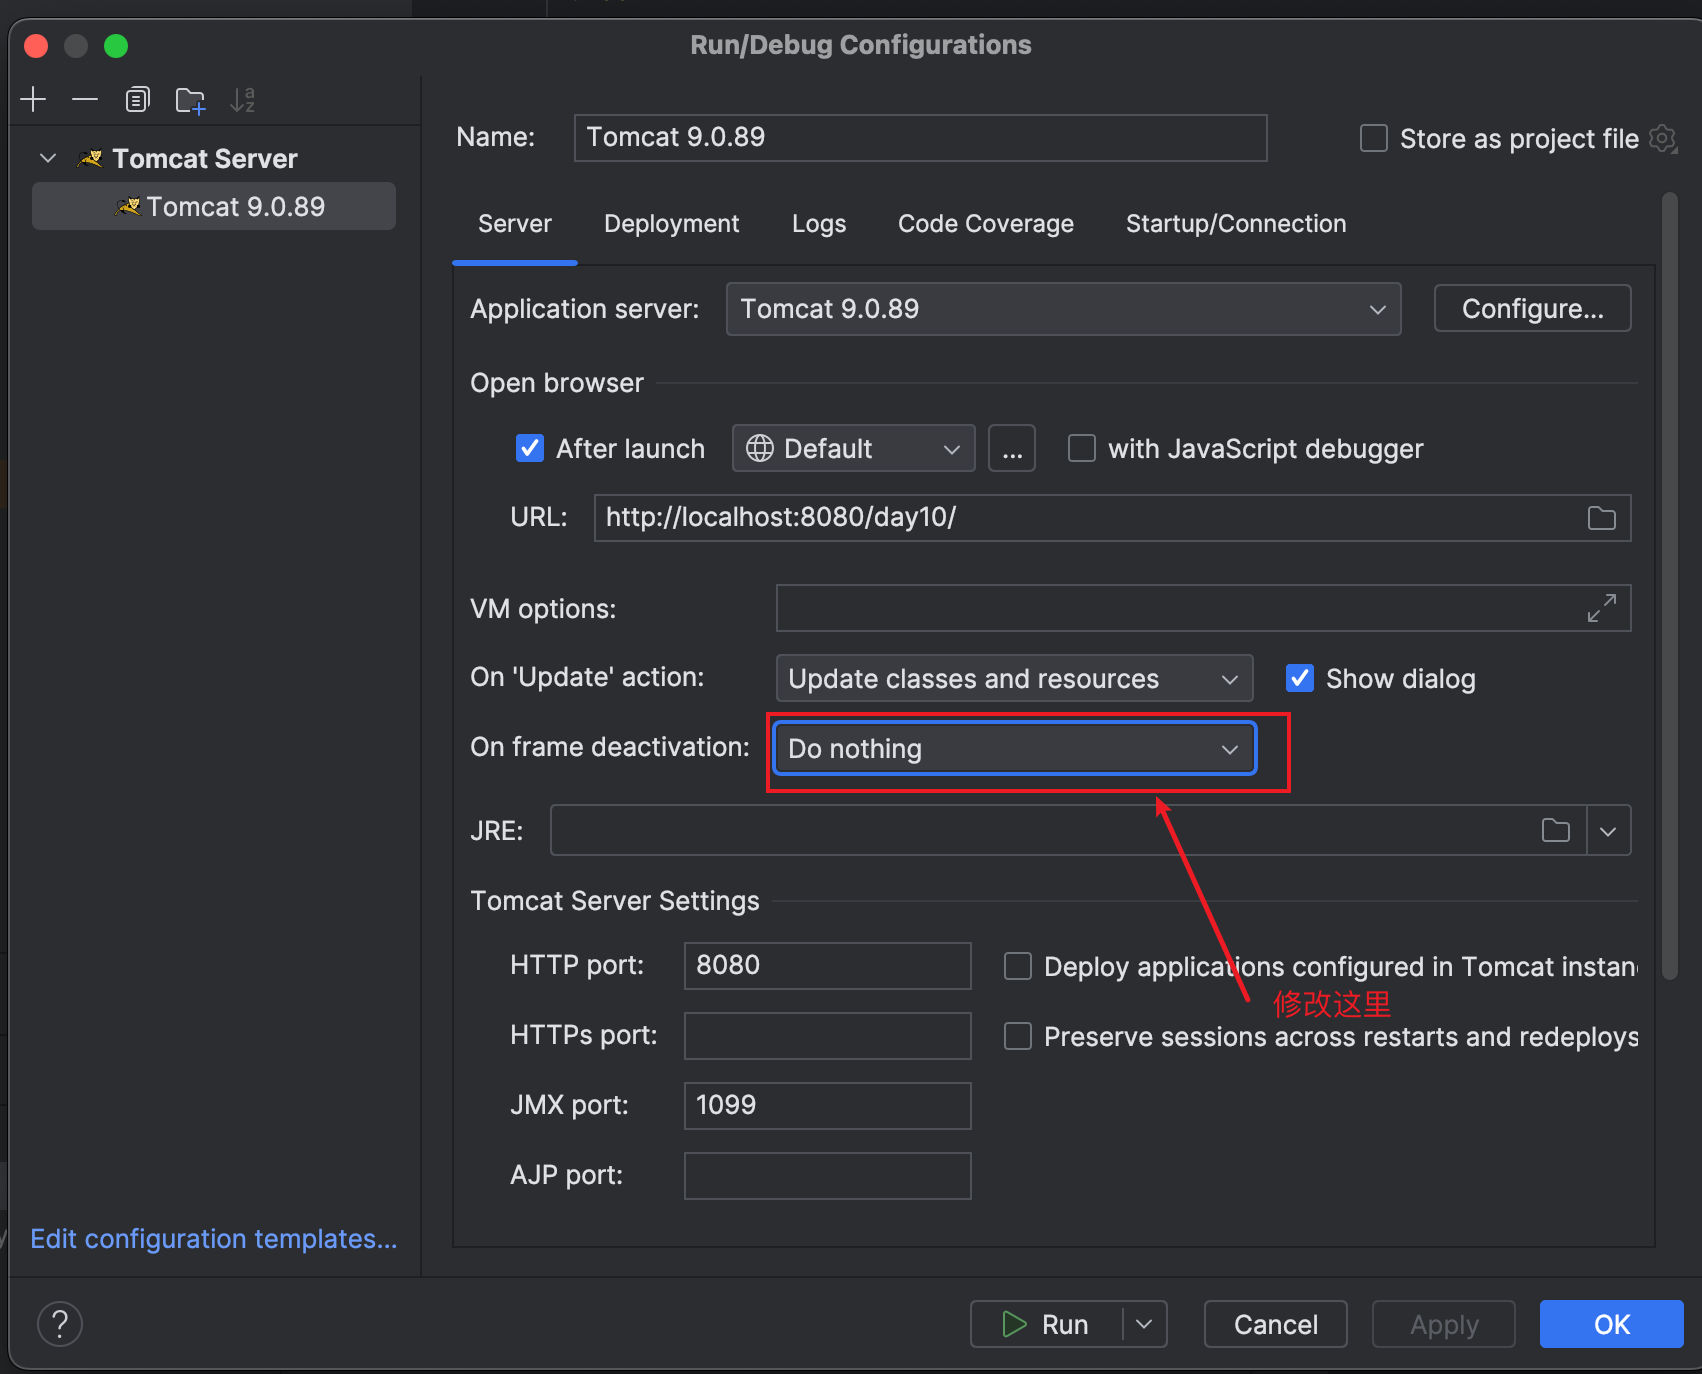Click the folder browse icon in JRE field
The width and height of the screenshot is (1702, 1374).
click(x=1555, y=831)
